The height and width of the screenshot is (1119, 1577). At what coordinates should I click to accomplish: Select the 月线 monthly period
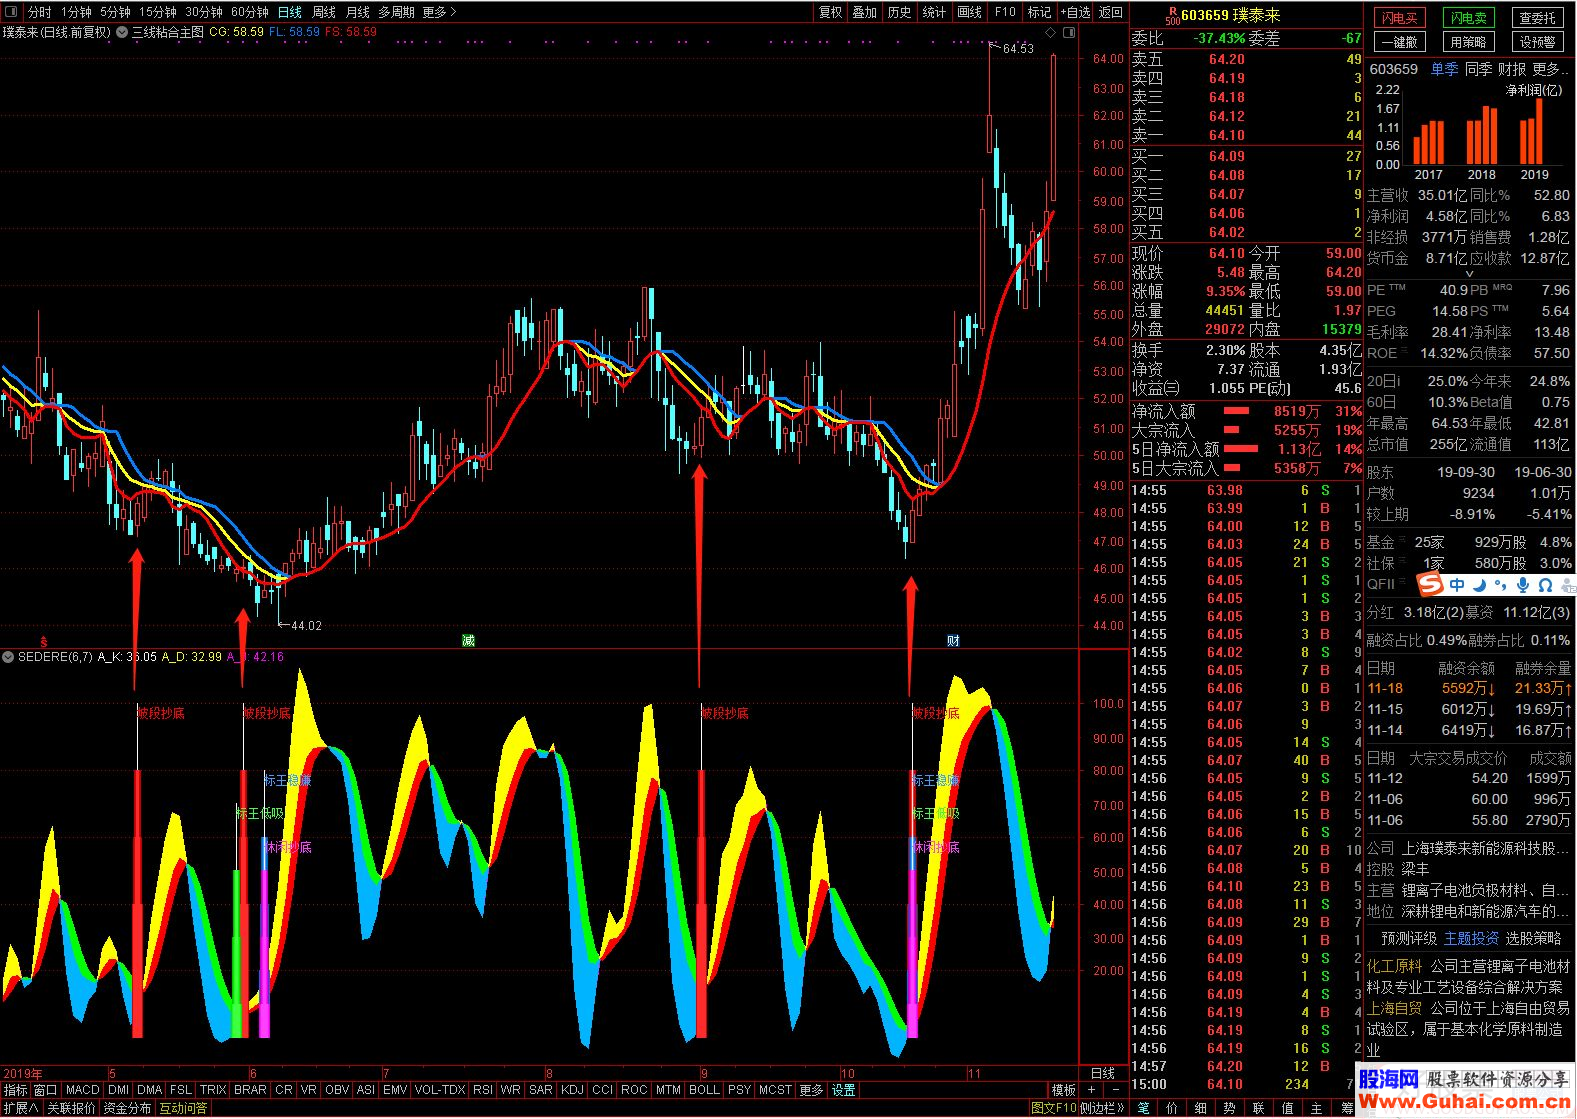[358, 12]
